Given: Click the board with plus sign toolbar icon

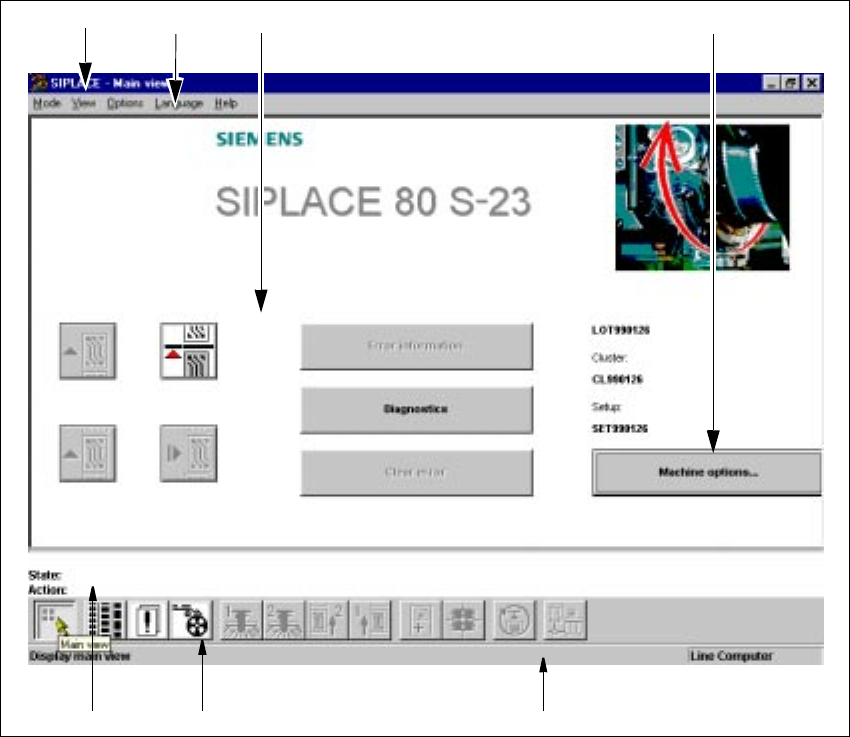Looking at the screenshot, I should [x=421, y=620].
